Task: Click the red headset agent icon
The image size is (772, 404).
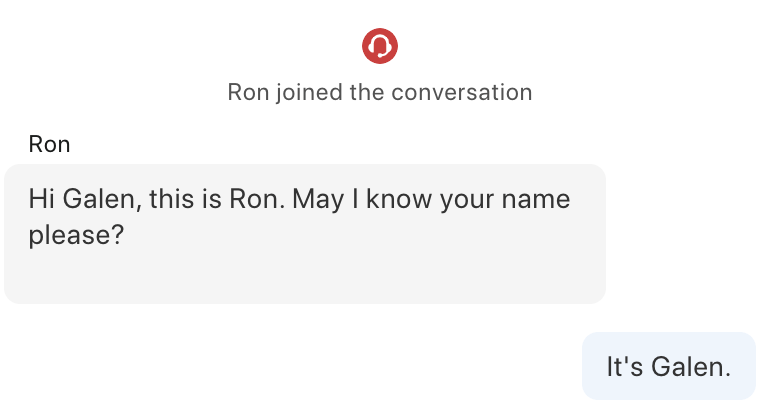Action: point(380,46)
